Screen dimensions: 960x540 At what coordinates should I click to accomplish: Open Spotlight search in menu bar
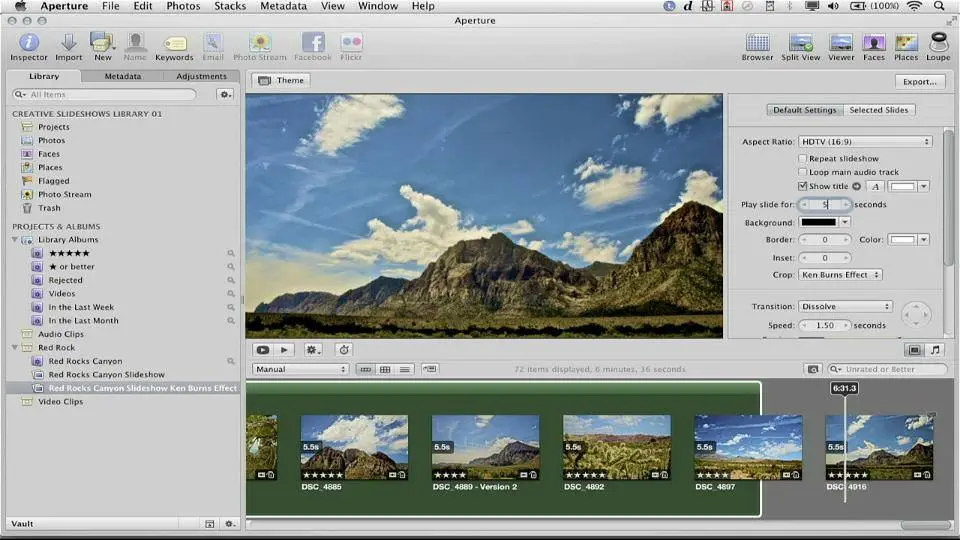point(939,6)
